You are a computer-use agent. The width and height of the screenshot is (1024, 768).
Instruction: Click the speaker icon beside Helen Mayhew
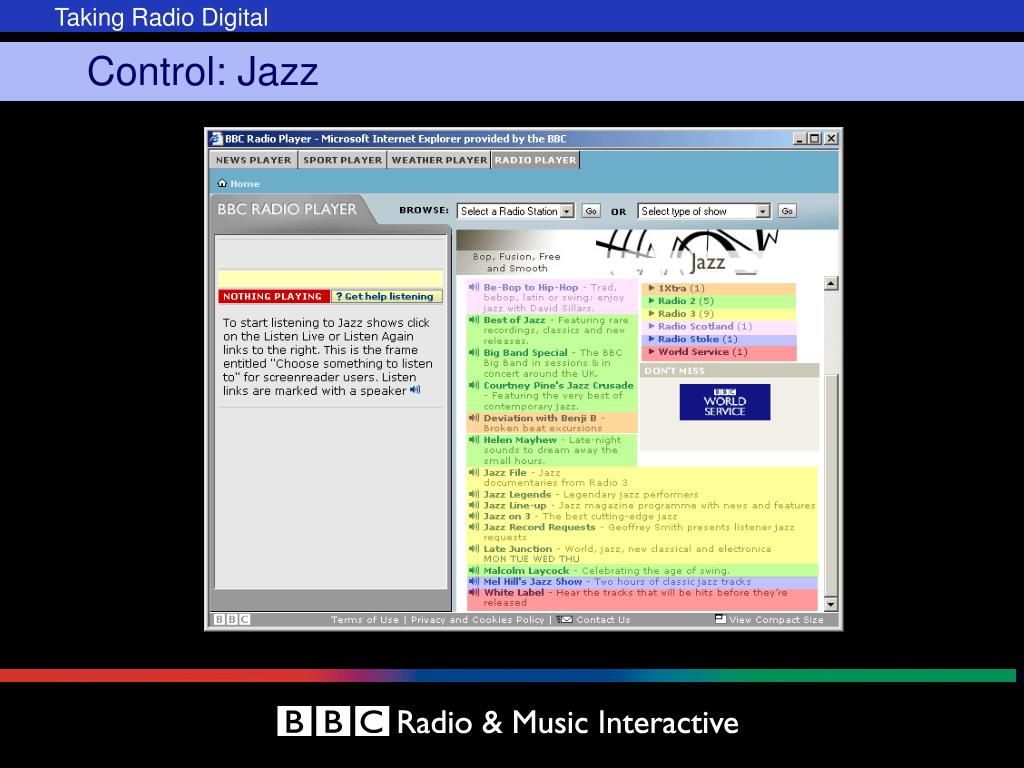pyautogui.click(x=474, y=440)
